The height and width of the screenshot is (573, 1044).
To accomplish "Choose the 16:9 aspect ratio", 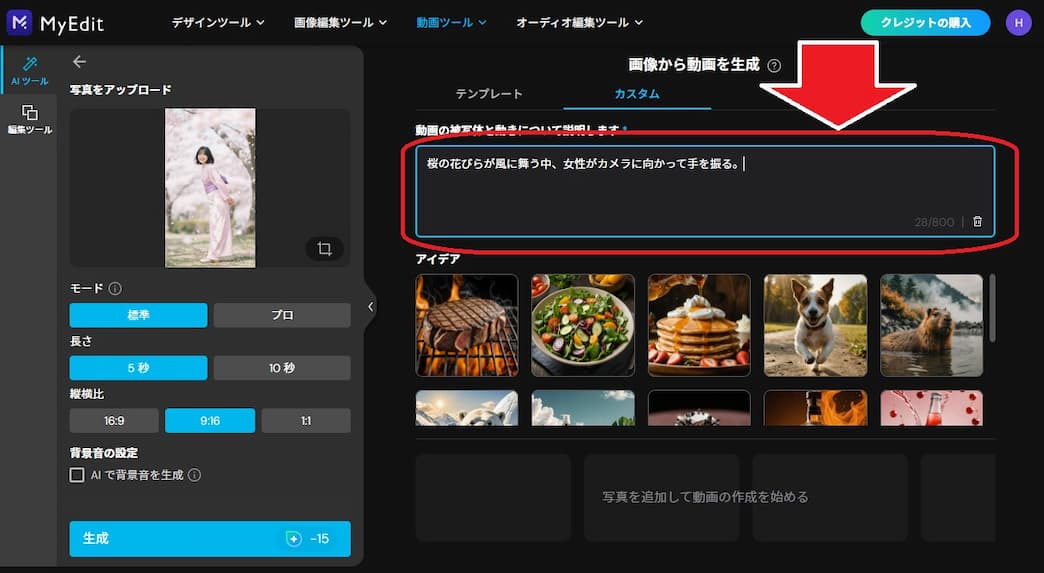I will point(113,421).
